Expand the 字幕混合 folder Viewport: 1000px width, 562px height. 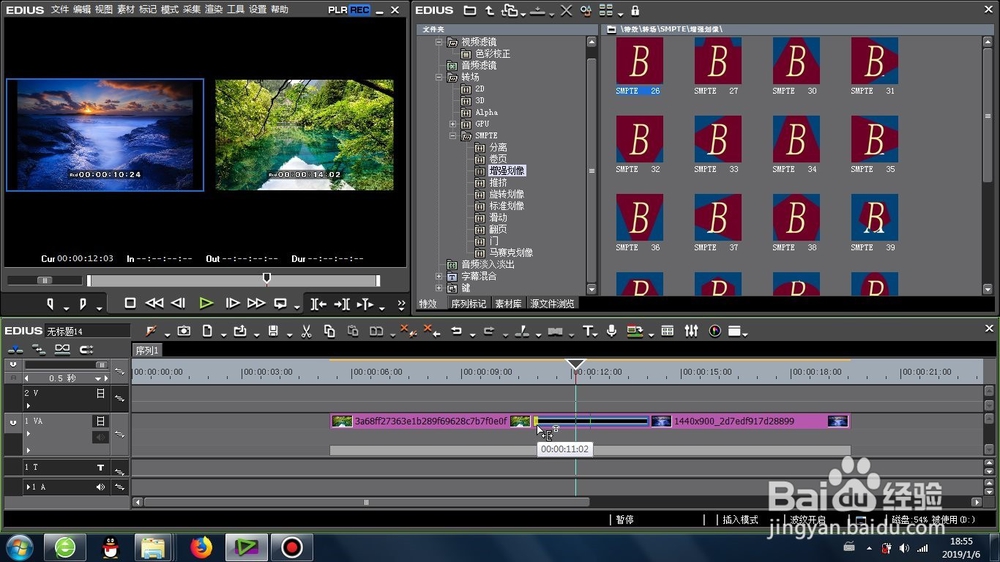coord(439,276)
